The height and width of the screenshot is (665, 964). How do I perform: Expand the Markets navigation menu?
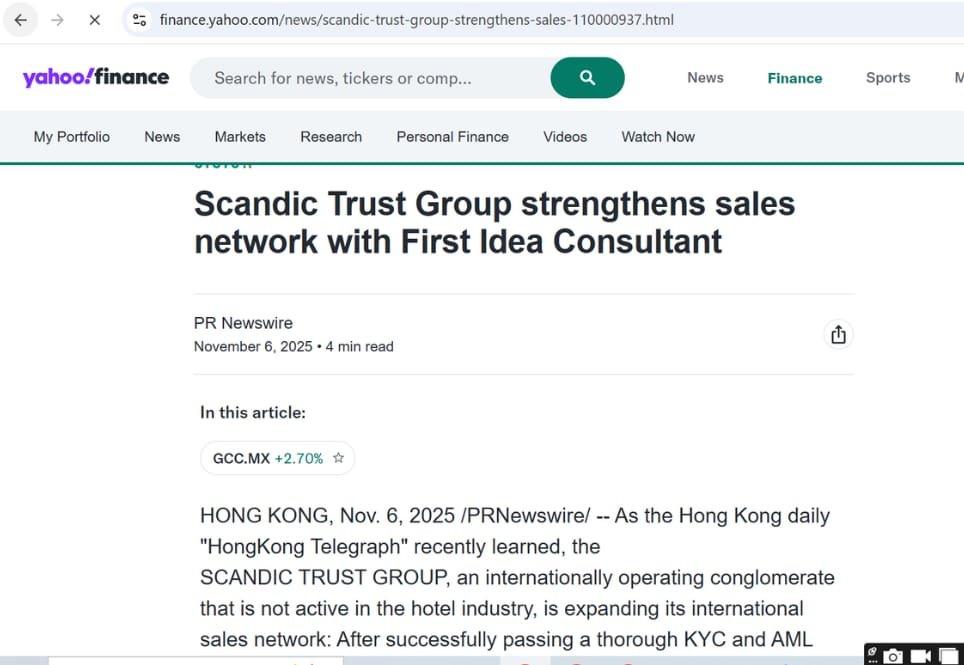pos(240,137)
